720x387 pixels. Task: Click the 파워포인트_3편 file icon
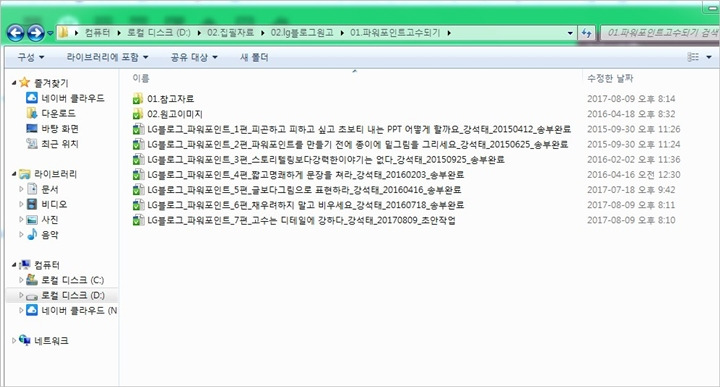click(x=138, y=159)
